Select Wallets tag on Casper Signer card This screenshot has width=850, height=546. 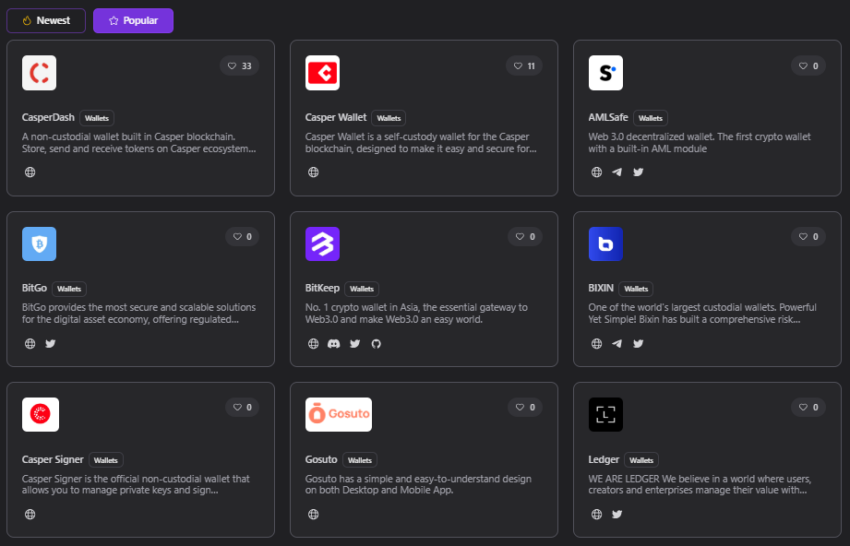pyautogui.click(x=106, y=460)
